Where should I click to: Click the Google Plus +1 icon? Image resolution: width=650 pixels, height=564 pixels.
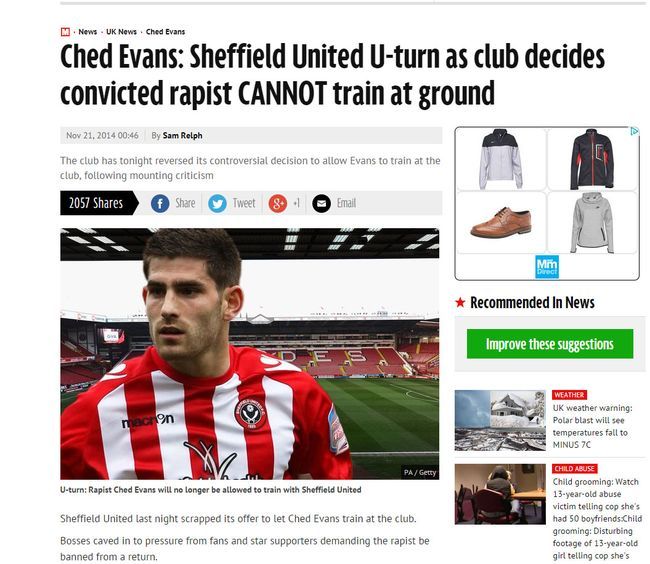point(278,203)
